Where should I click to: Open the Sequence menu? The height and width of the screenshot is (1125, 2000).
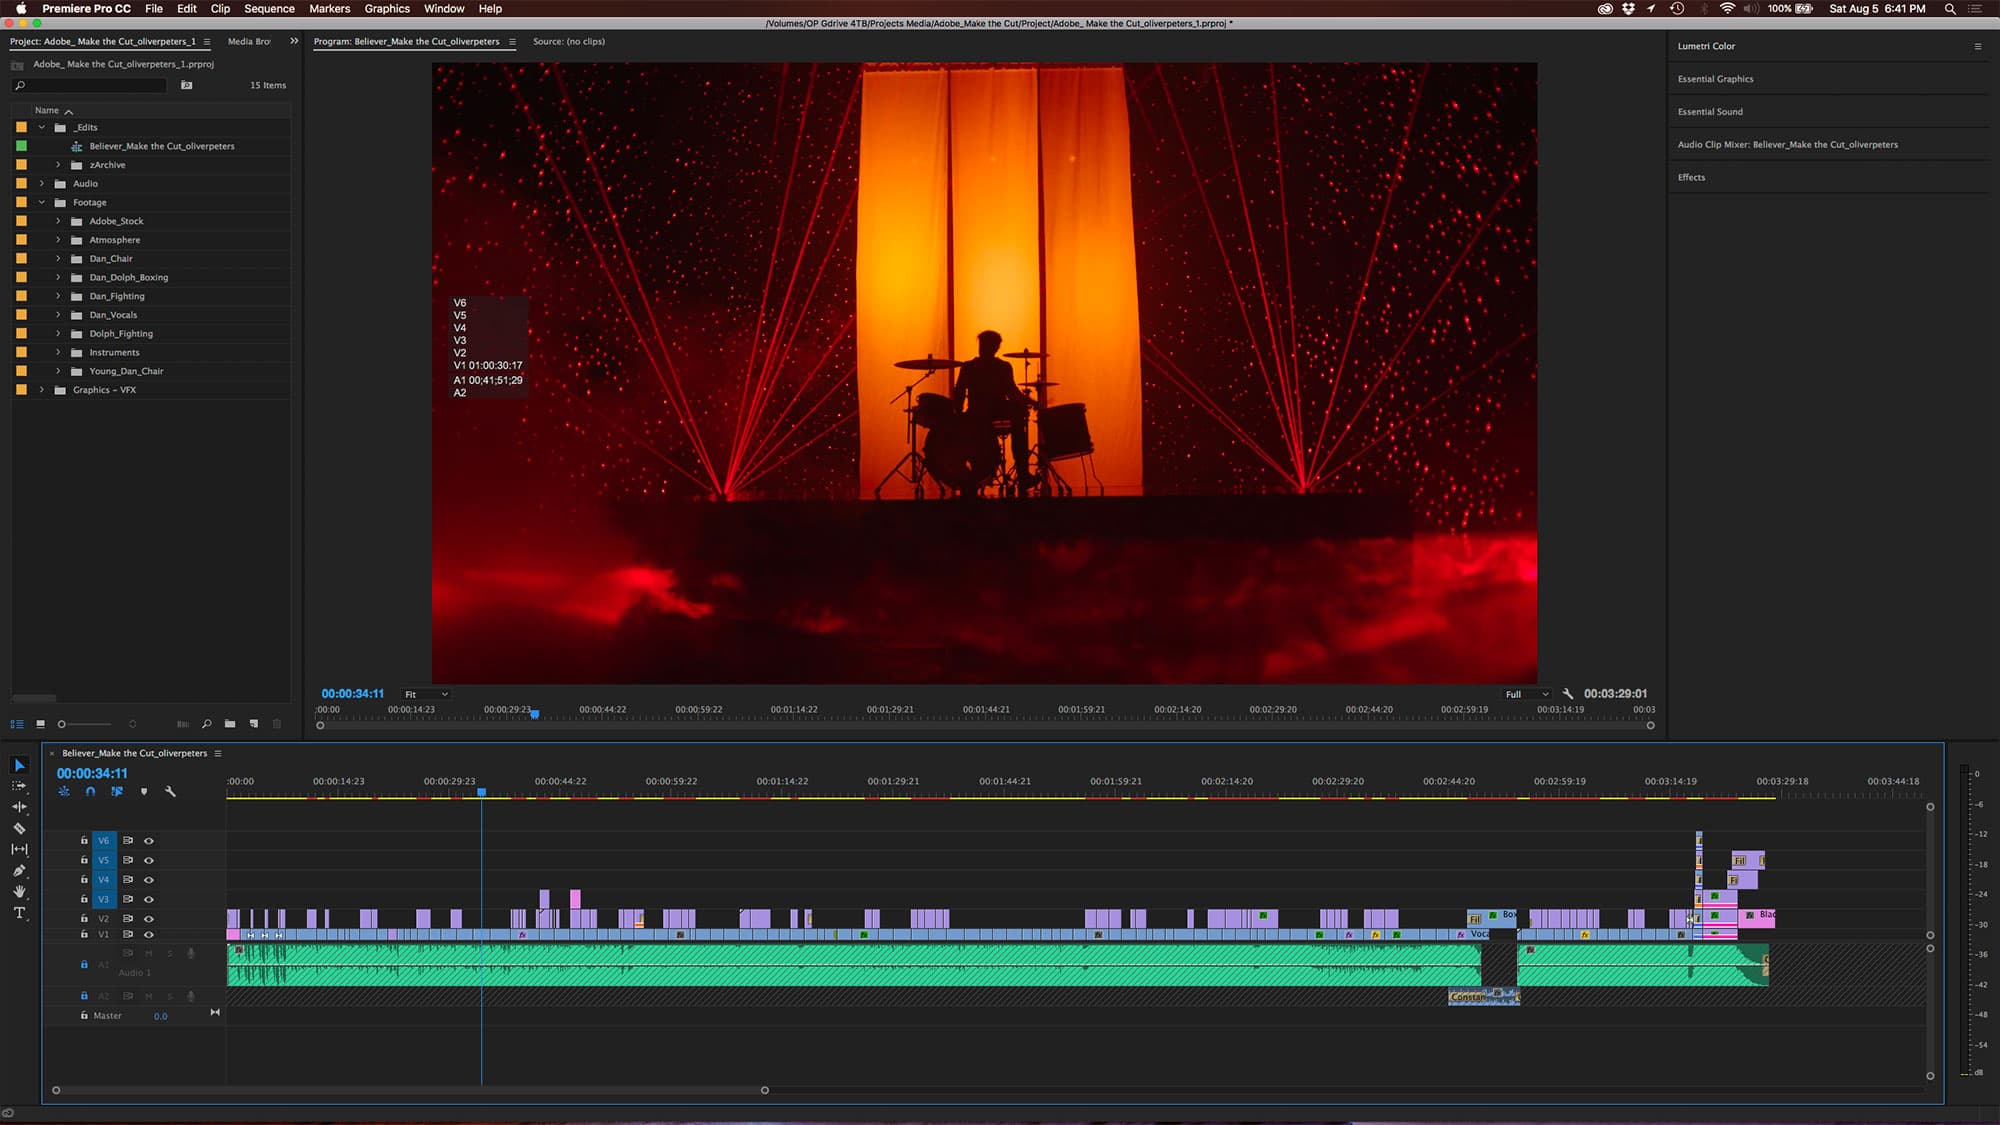click(269, 9)
